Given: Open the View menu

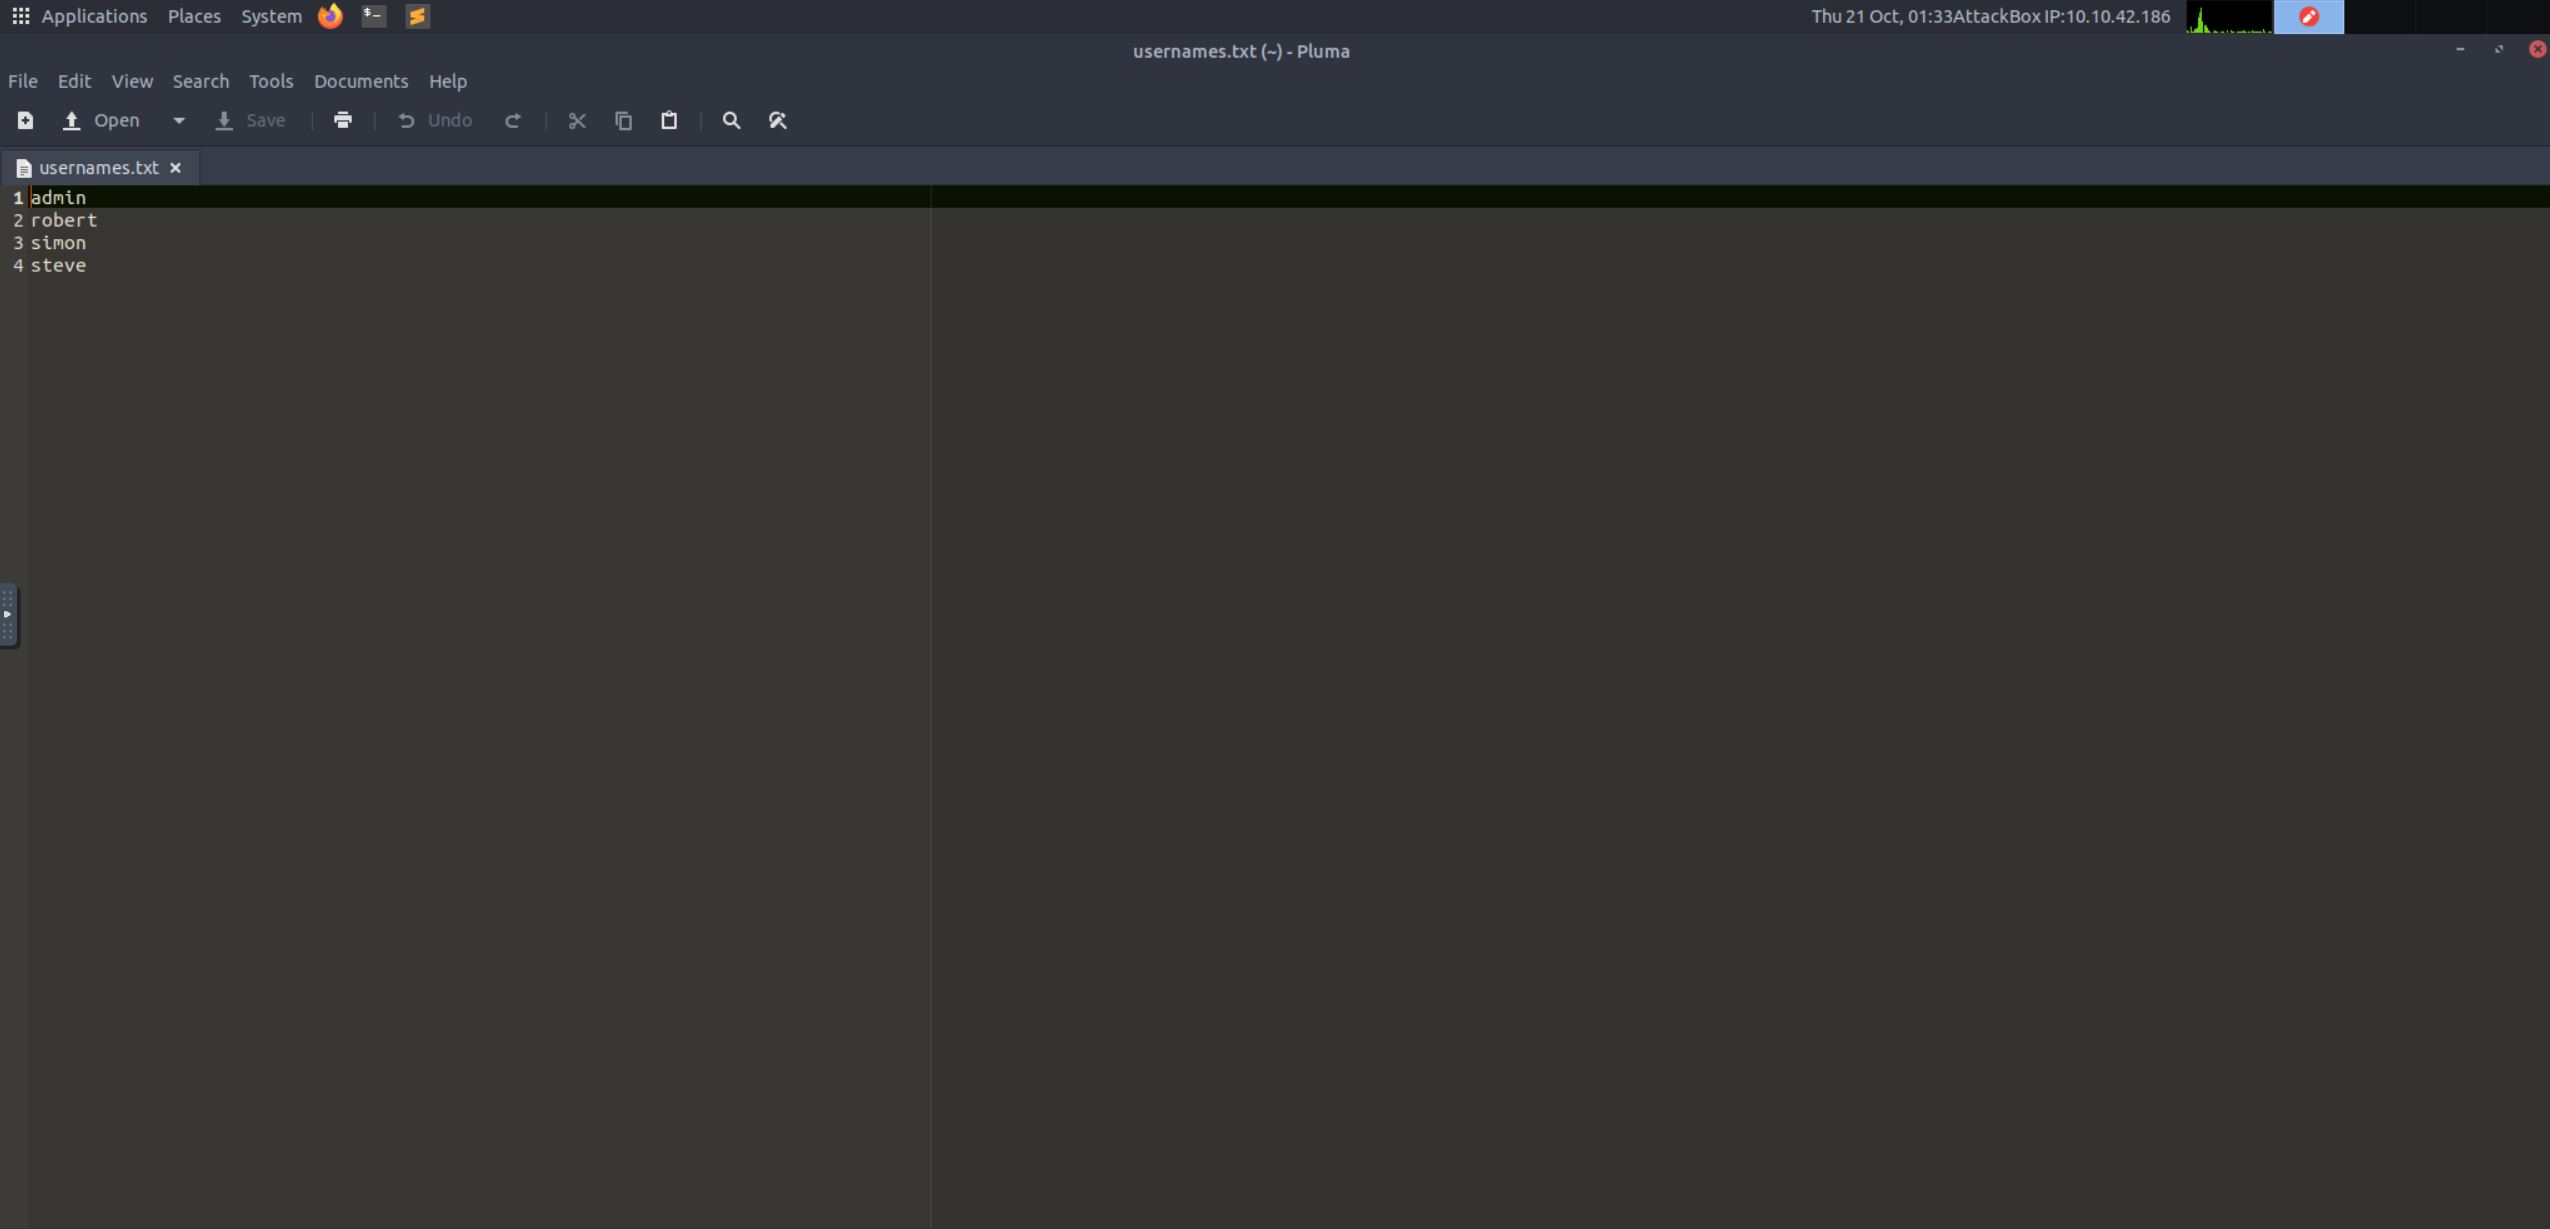Looking at the screenshot, I should click(x=132, y=81).
